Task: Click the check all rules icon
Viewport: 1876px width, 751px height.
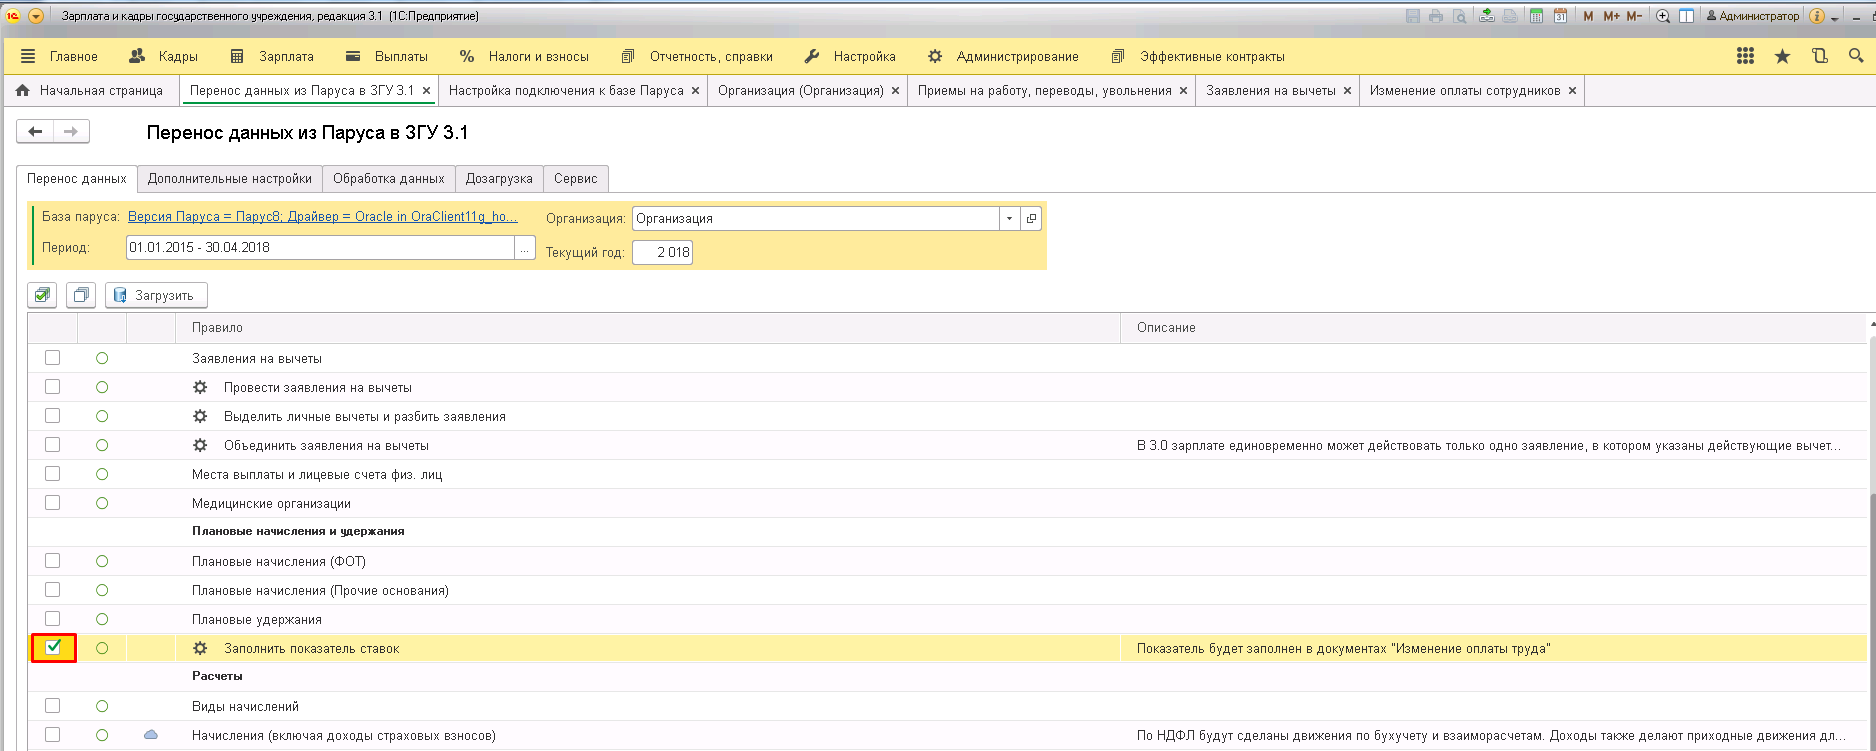Action: (42, 295)
